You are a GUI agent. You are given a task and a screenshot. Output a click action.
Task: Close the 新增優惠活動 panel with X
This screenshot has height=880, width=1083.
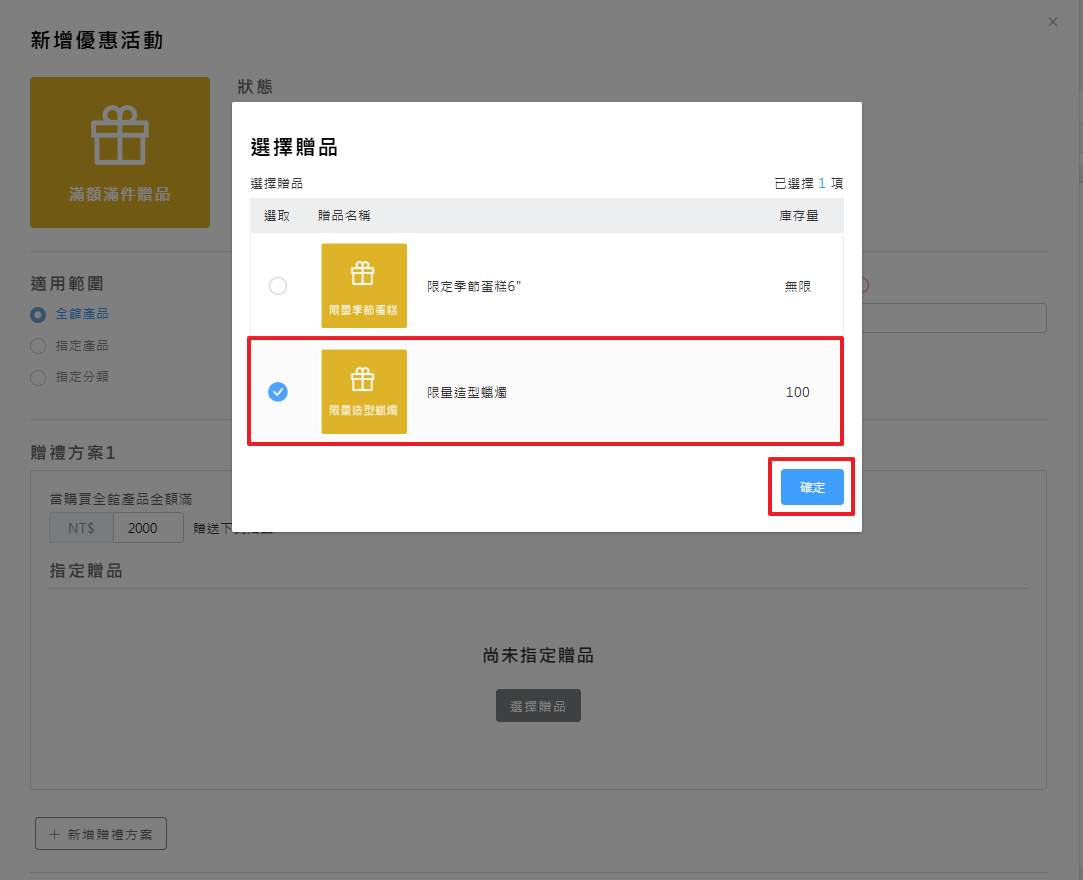point(1052,22)
